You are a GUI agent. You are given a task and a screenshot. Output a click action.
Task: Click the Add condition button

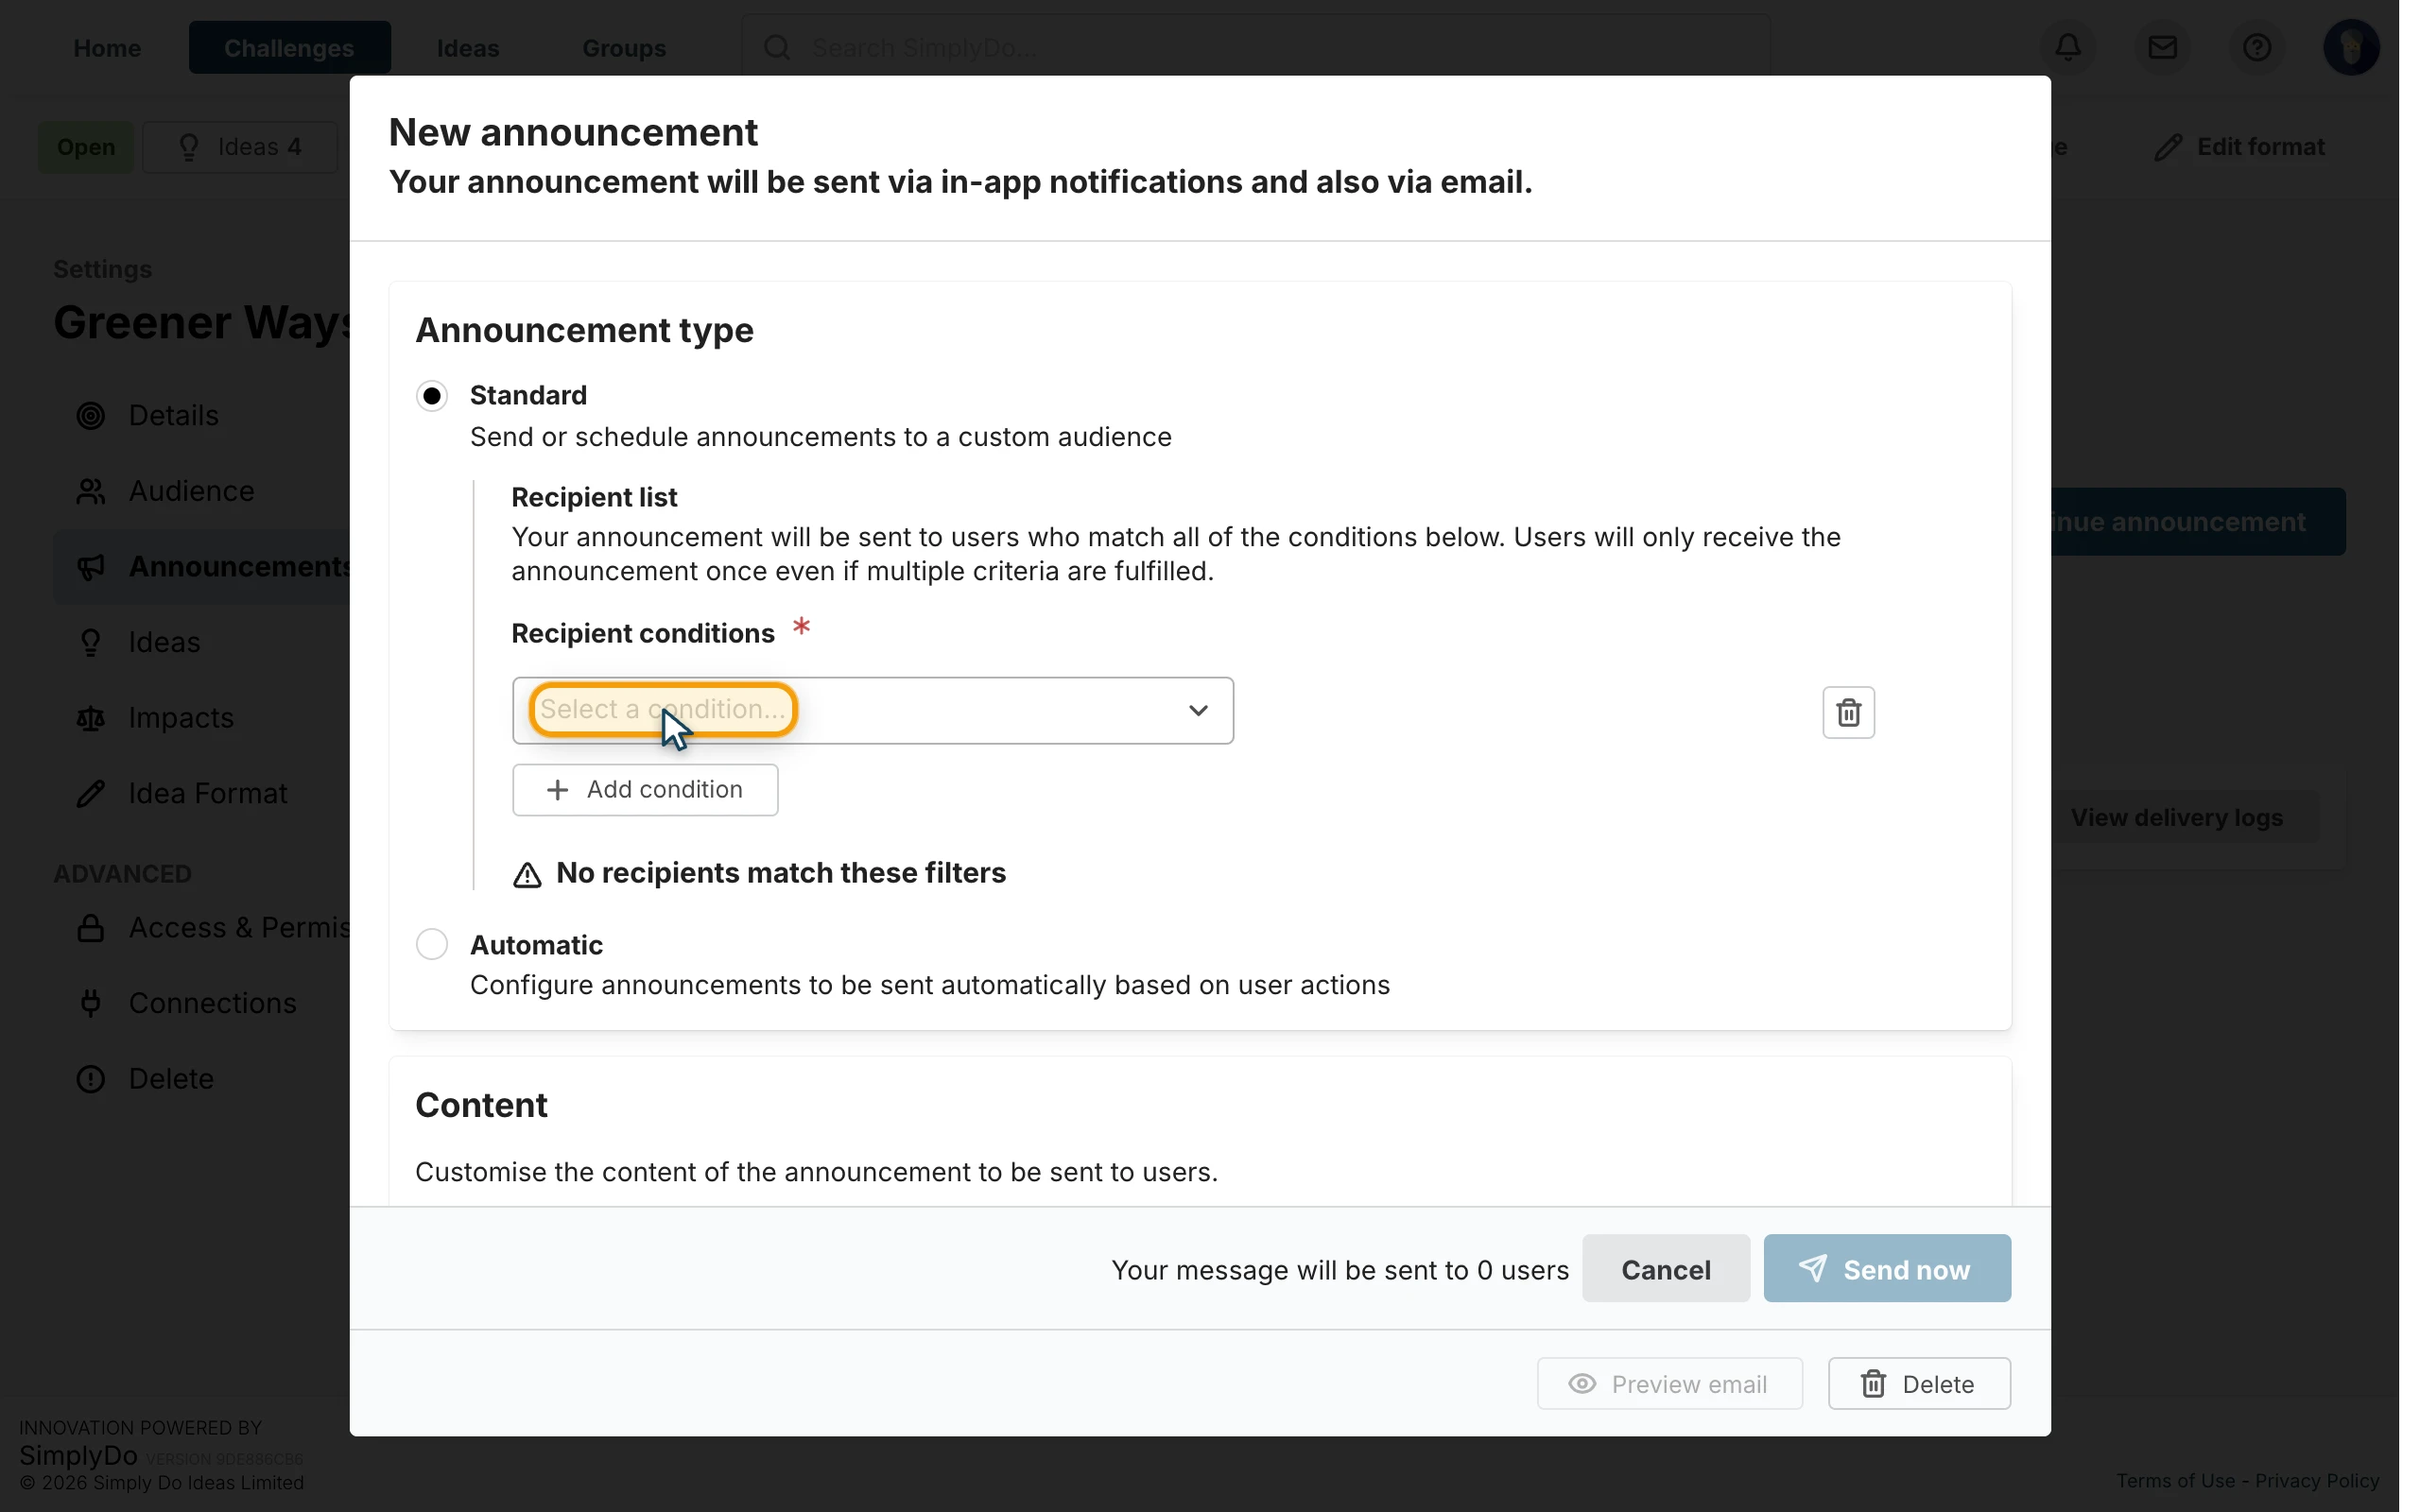pyautogui.click(x=645, y=790)
